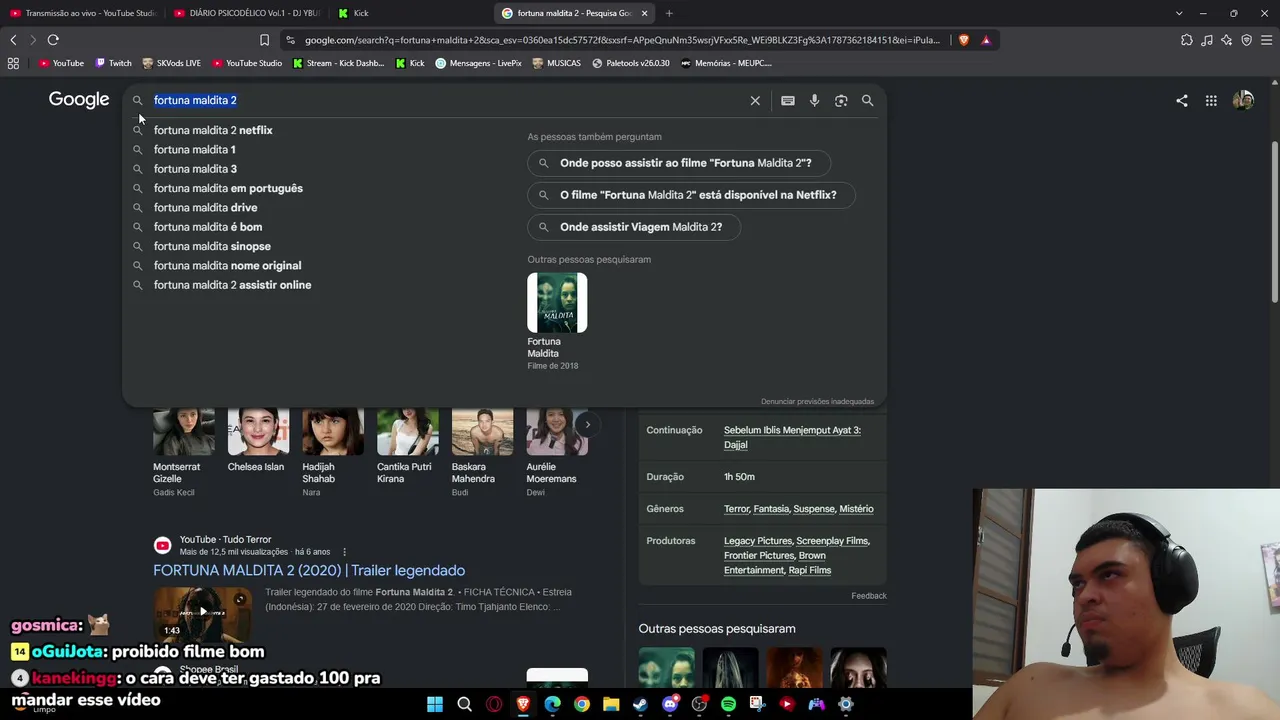Click Denunciar previsões inadequadas link
This screenshot has height=720, width=1280.
pyautogui.click(x=817, y=402)
